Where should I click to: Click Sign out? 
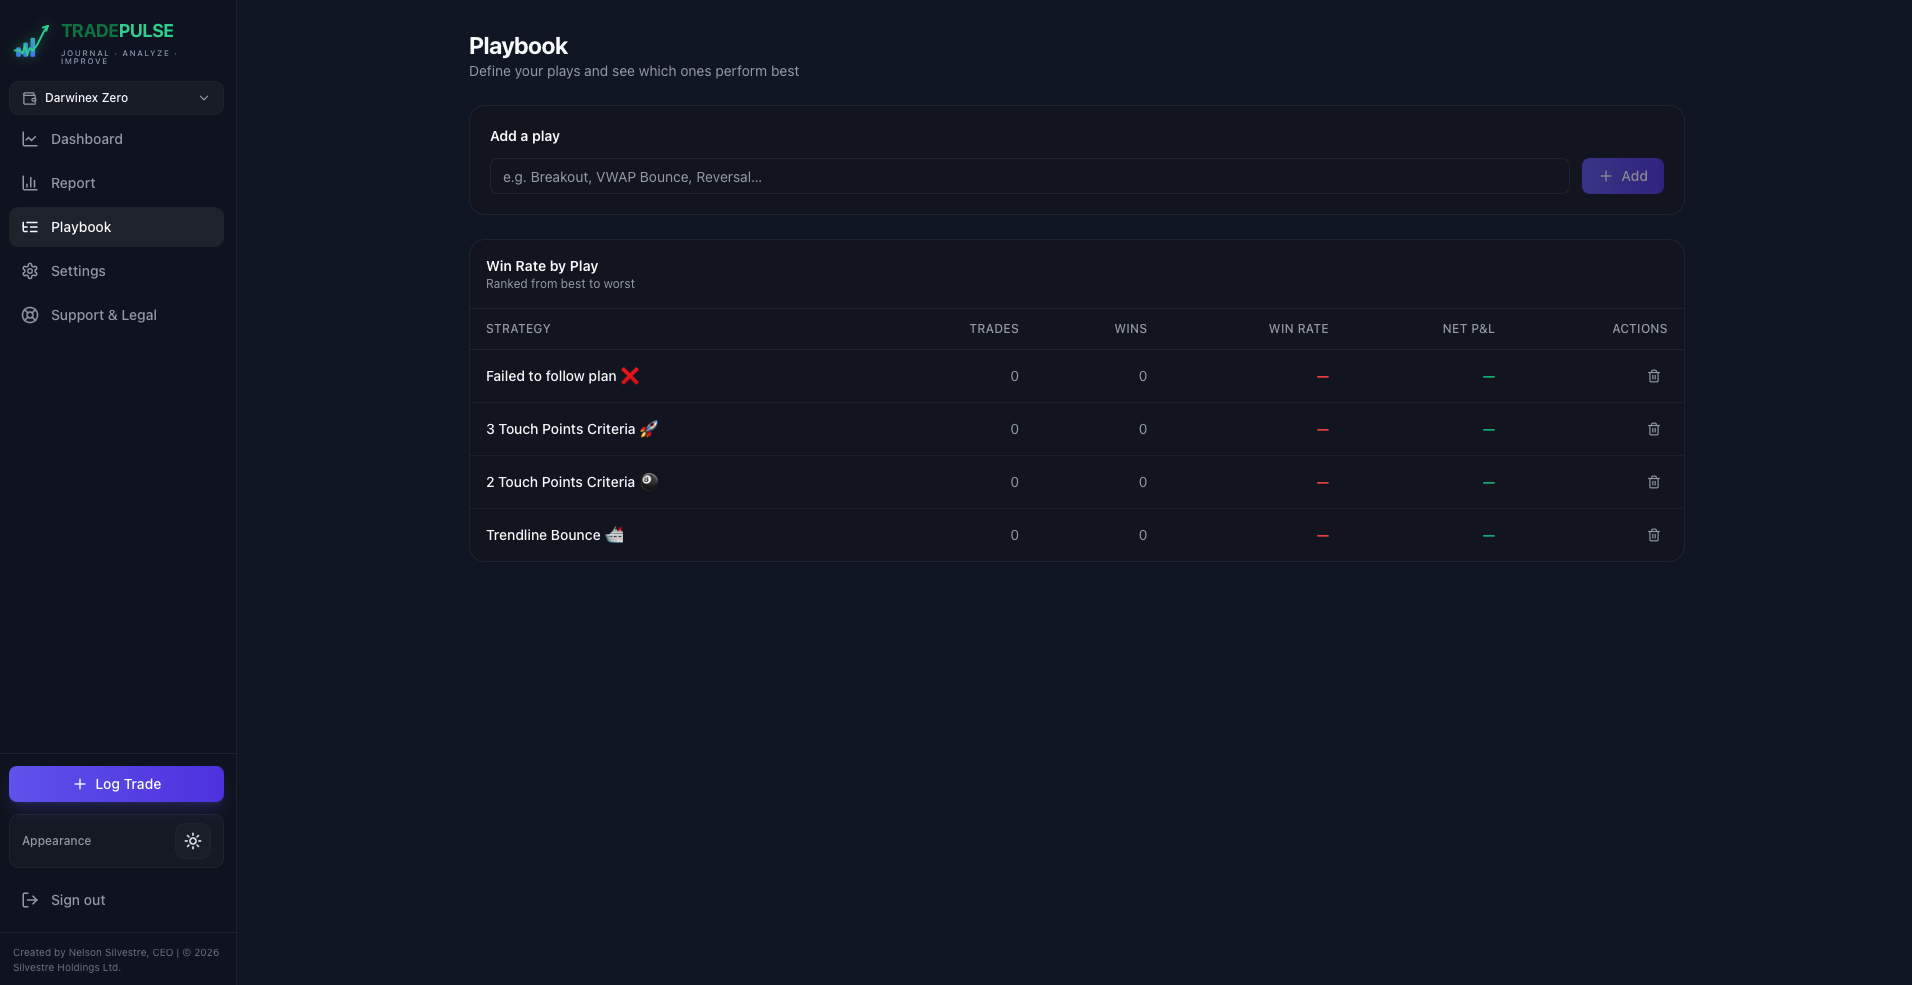[x=116, y=900]
